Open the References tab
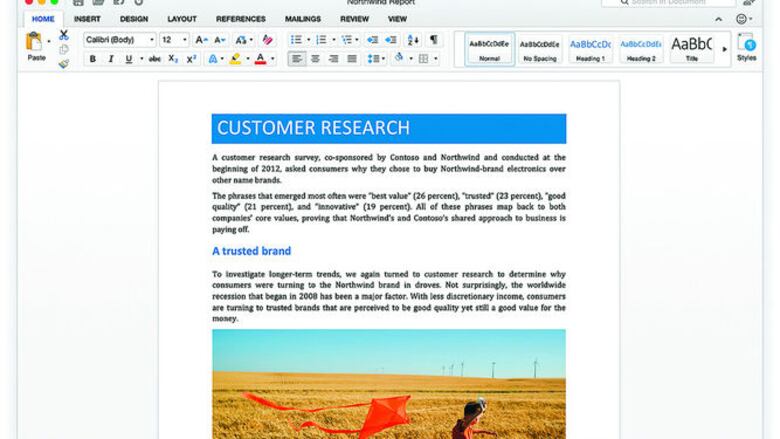The image size is (780, 439). pyautogui.click(x=241, y=19)
